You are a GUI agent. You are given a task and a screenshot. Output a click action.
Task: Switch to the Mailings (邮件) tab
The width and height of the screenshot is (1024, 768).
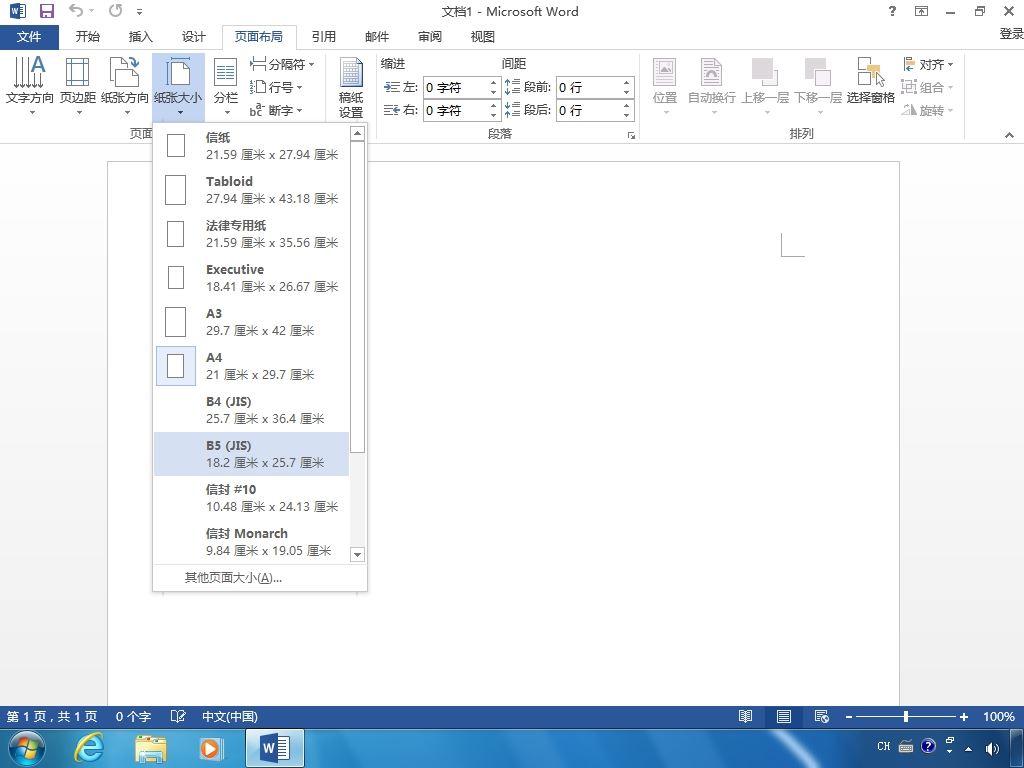click(x=377, y=37)
